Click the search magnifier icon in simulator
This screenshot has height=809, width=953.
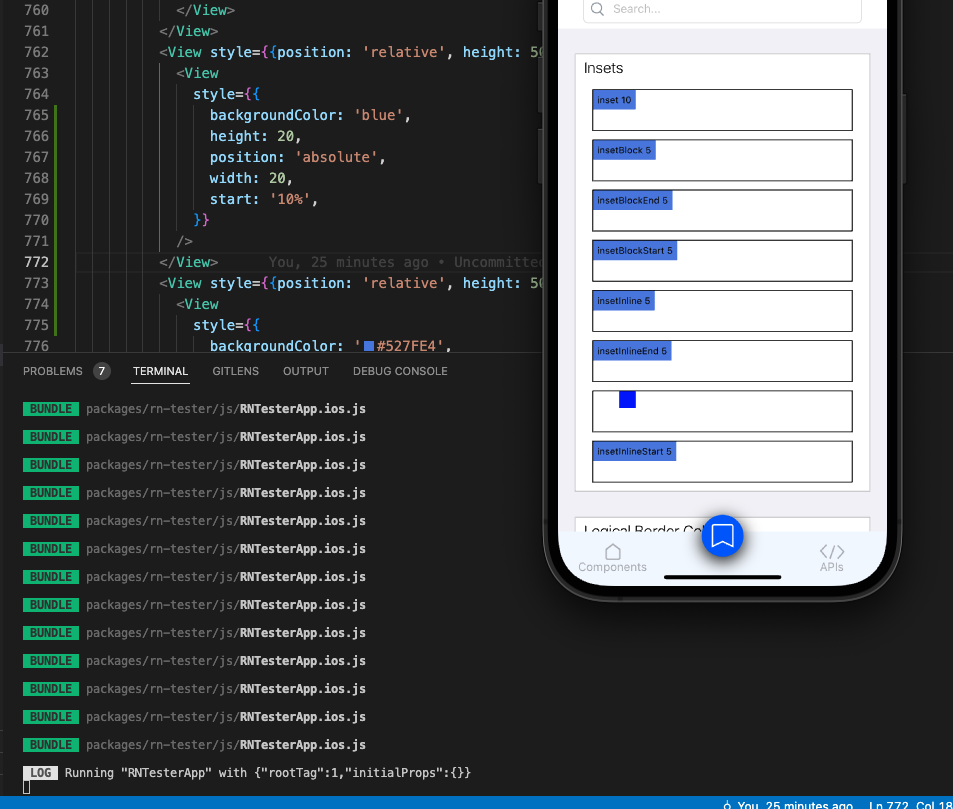click(x=597, y=9)
